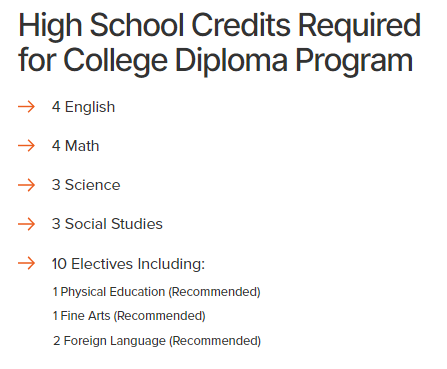Click the word 'College' in the heading
Screen dimensions: 447x369
click(x=115, y=61)
